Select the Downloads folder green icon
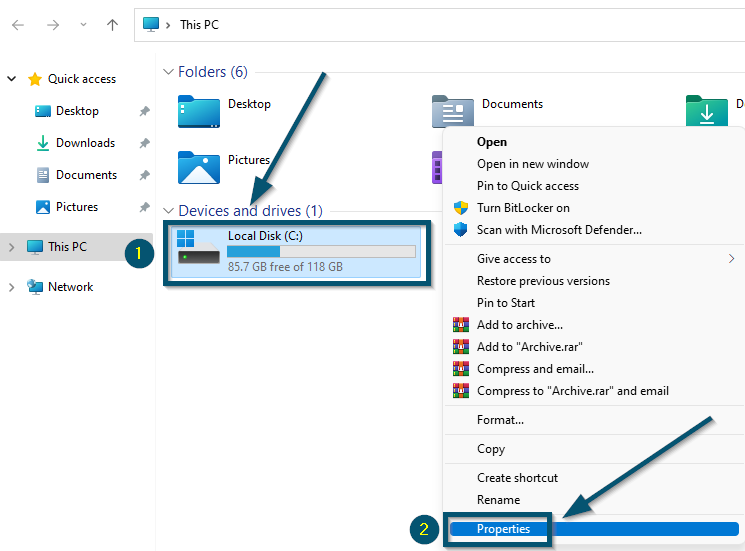The height and width of the screenshot is (551, 745). [707, 111]
